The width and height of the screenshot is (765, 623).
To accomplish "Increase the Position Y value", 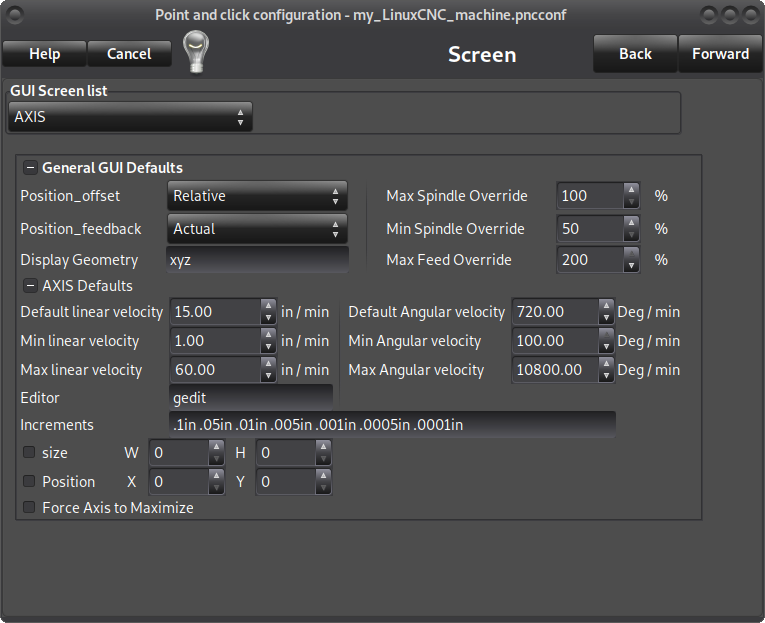I will (323, 476).
